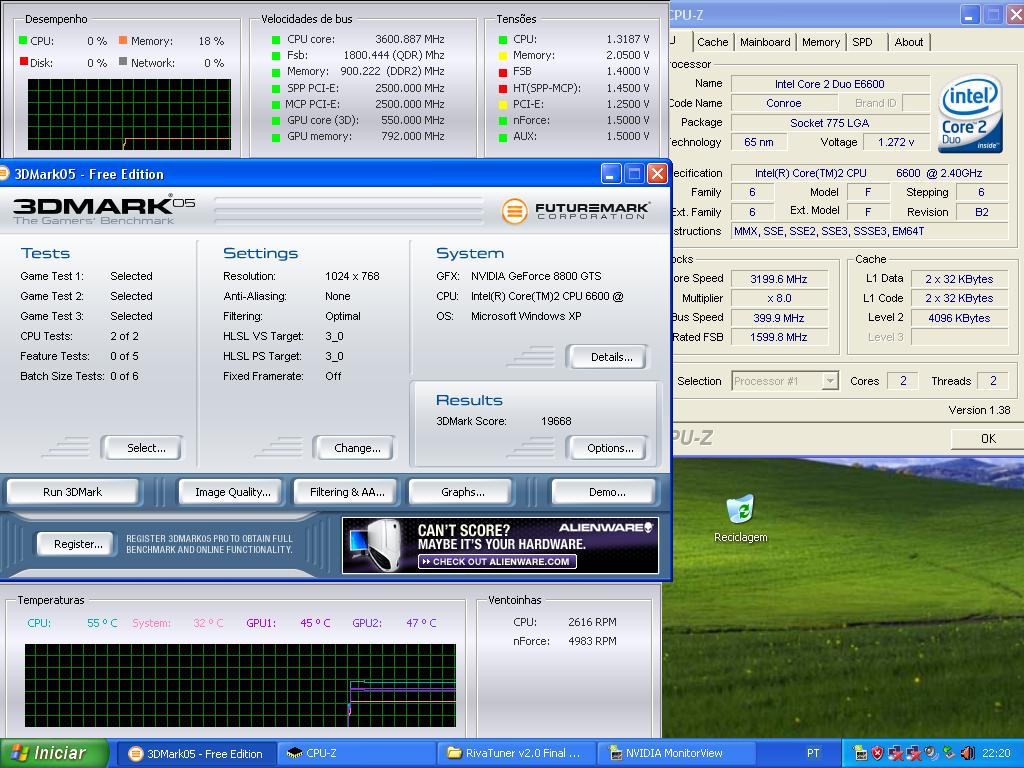Screen dimensions: 1024x768
Task: Click the Level 2 cache value 4096 KBytes
Action: pos(959,318)
